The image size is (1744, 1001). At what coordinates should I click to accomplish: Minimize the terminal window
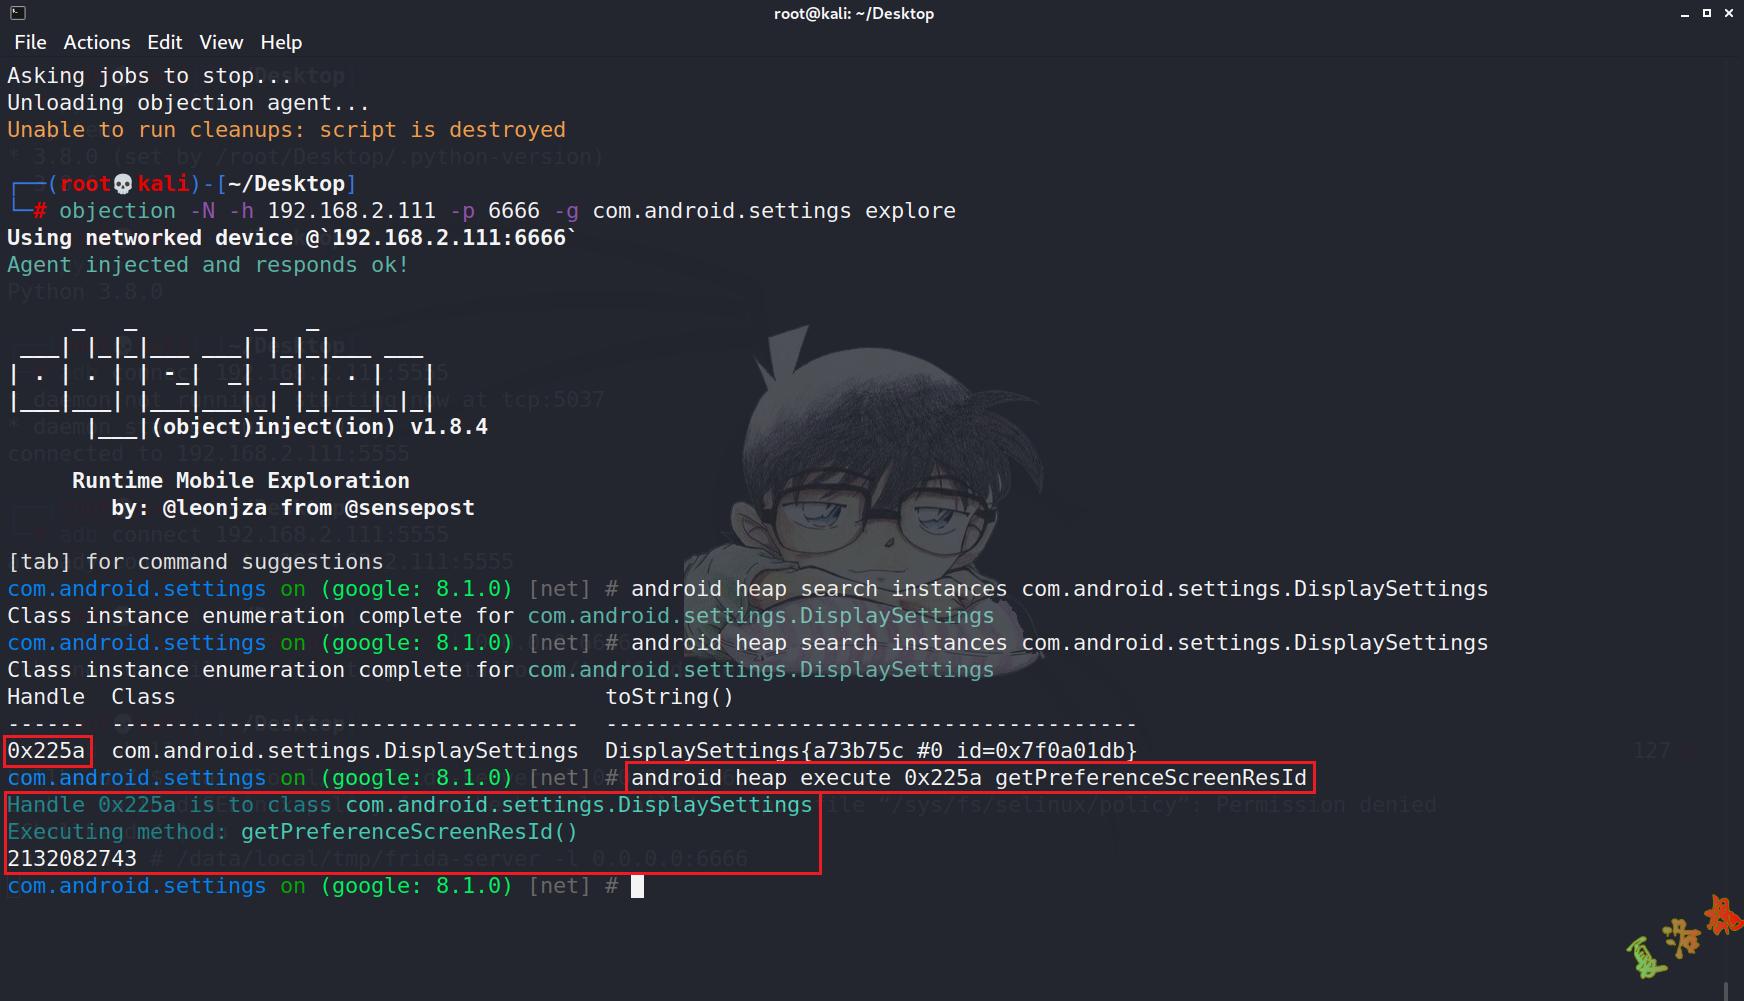pos(1685,13)
